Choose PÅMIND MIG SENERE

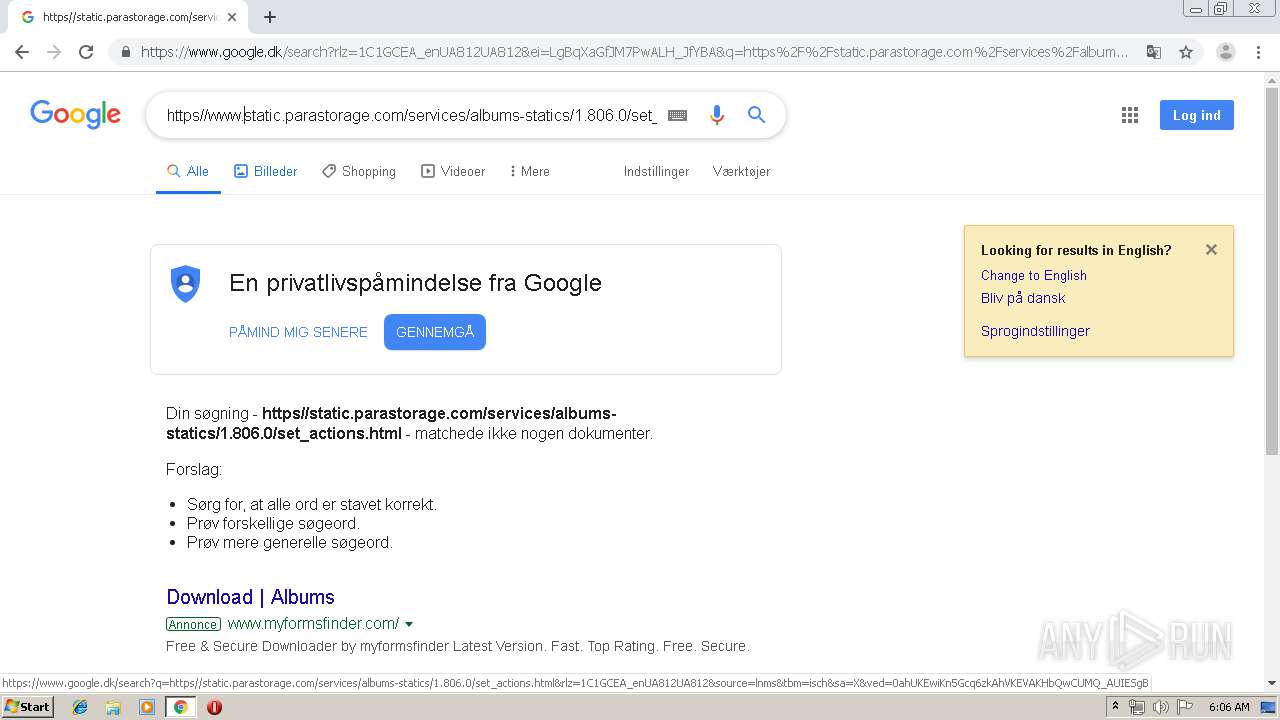click(x=298, y=332)
